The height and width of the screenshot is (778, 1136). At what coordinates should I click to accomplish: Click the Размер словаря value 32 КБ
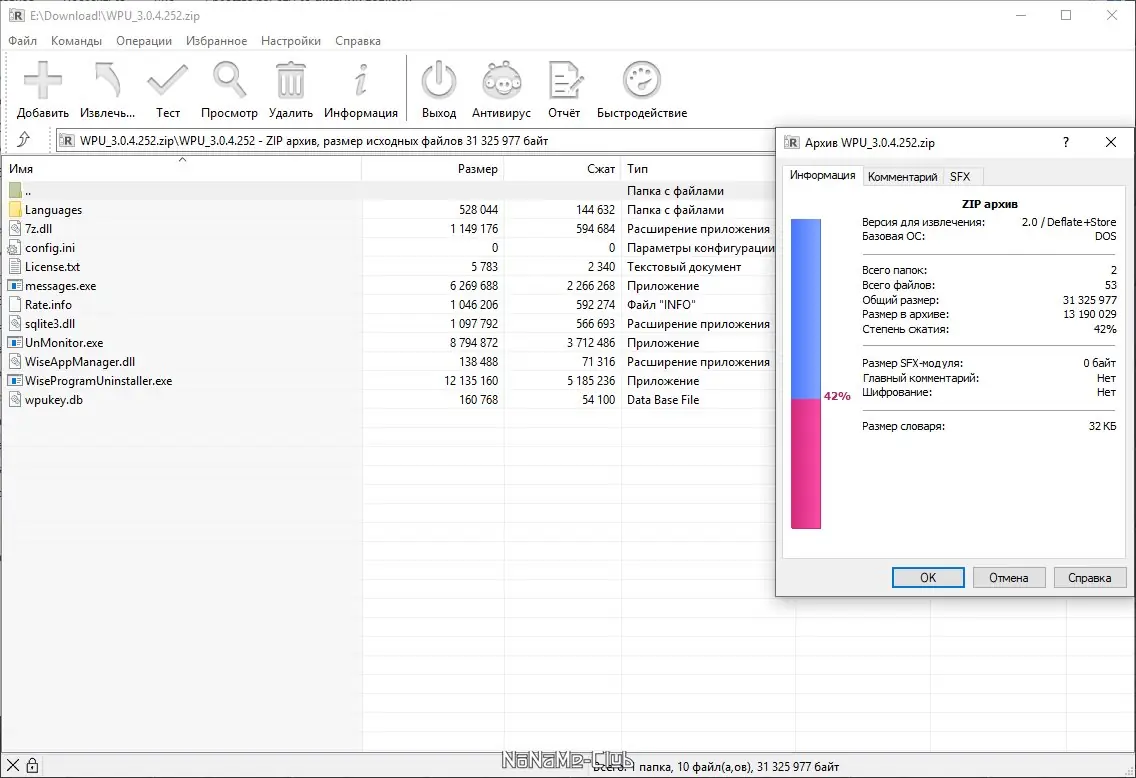(1103, 426)
